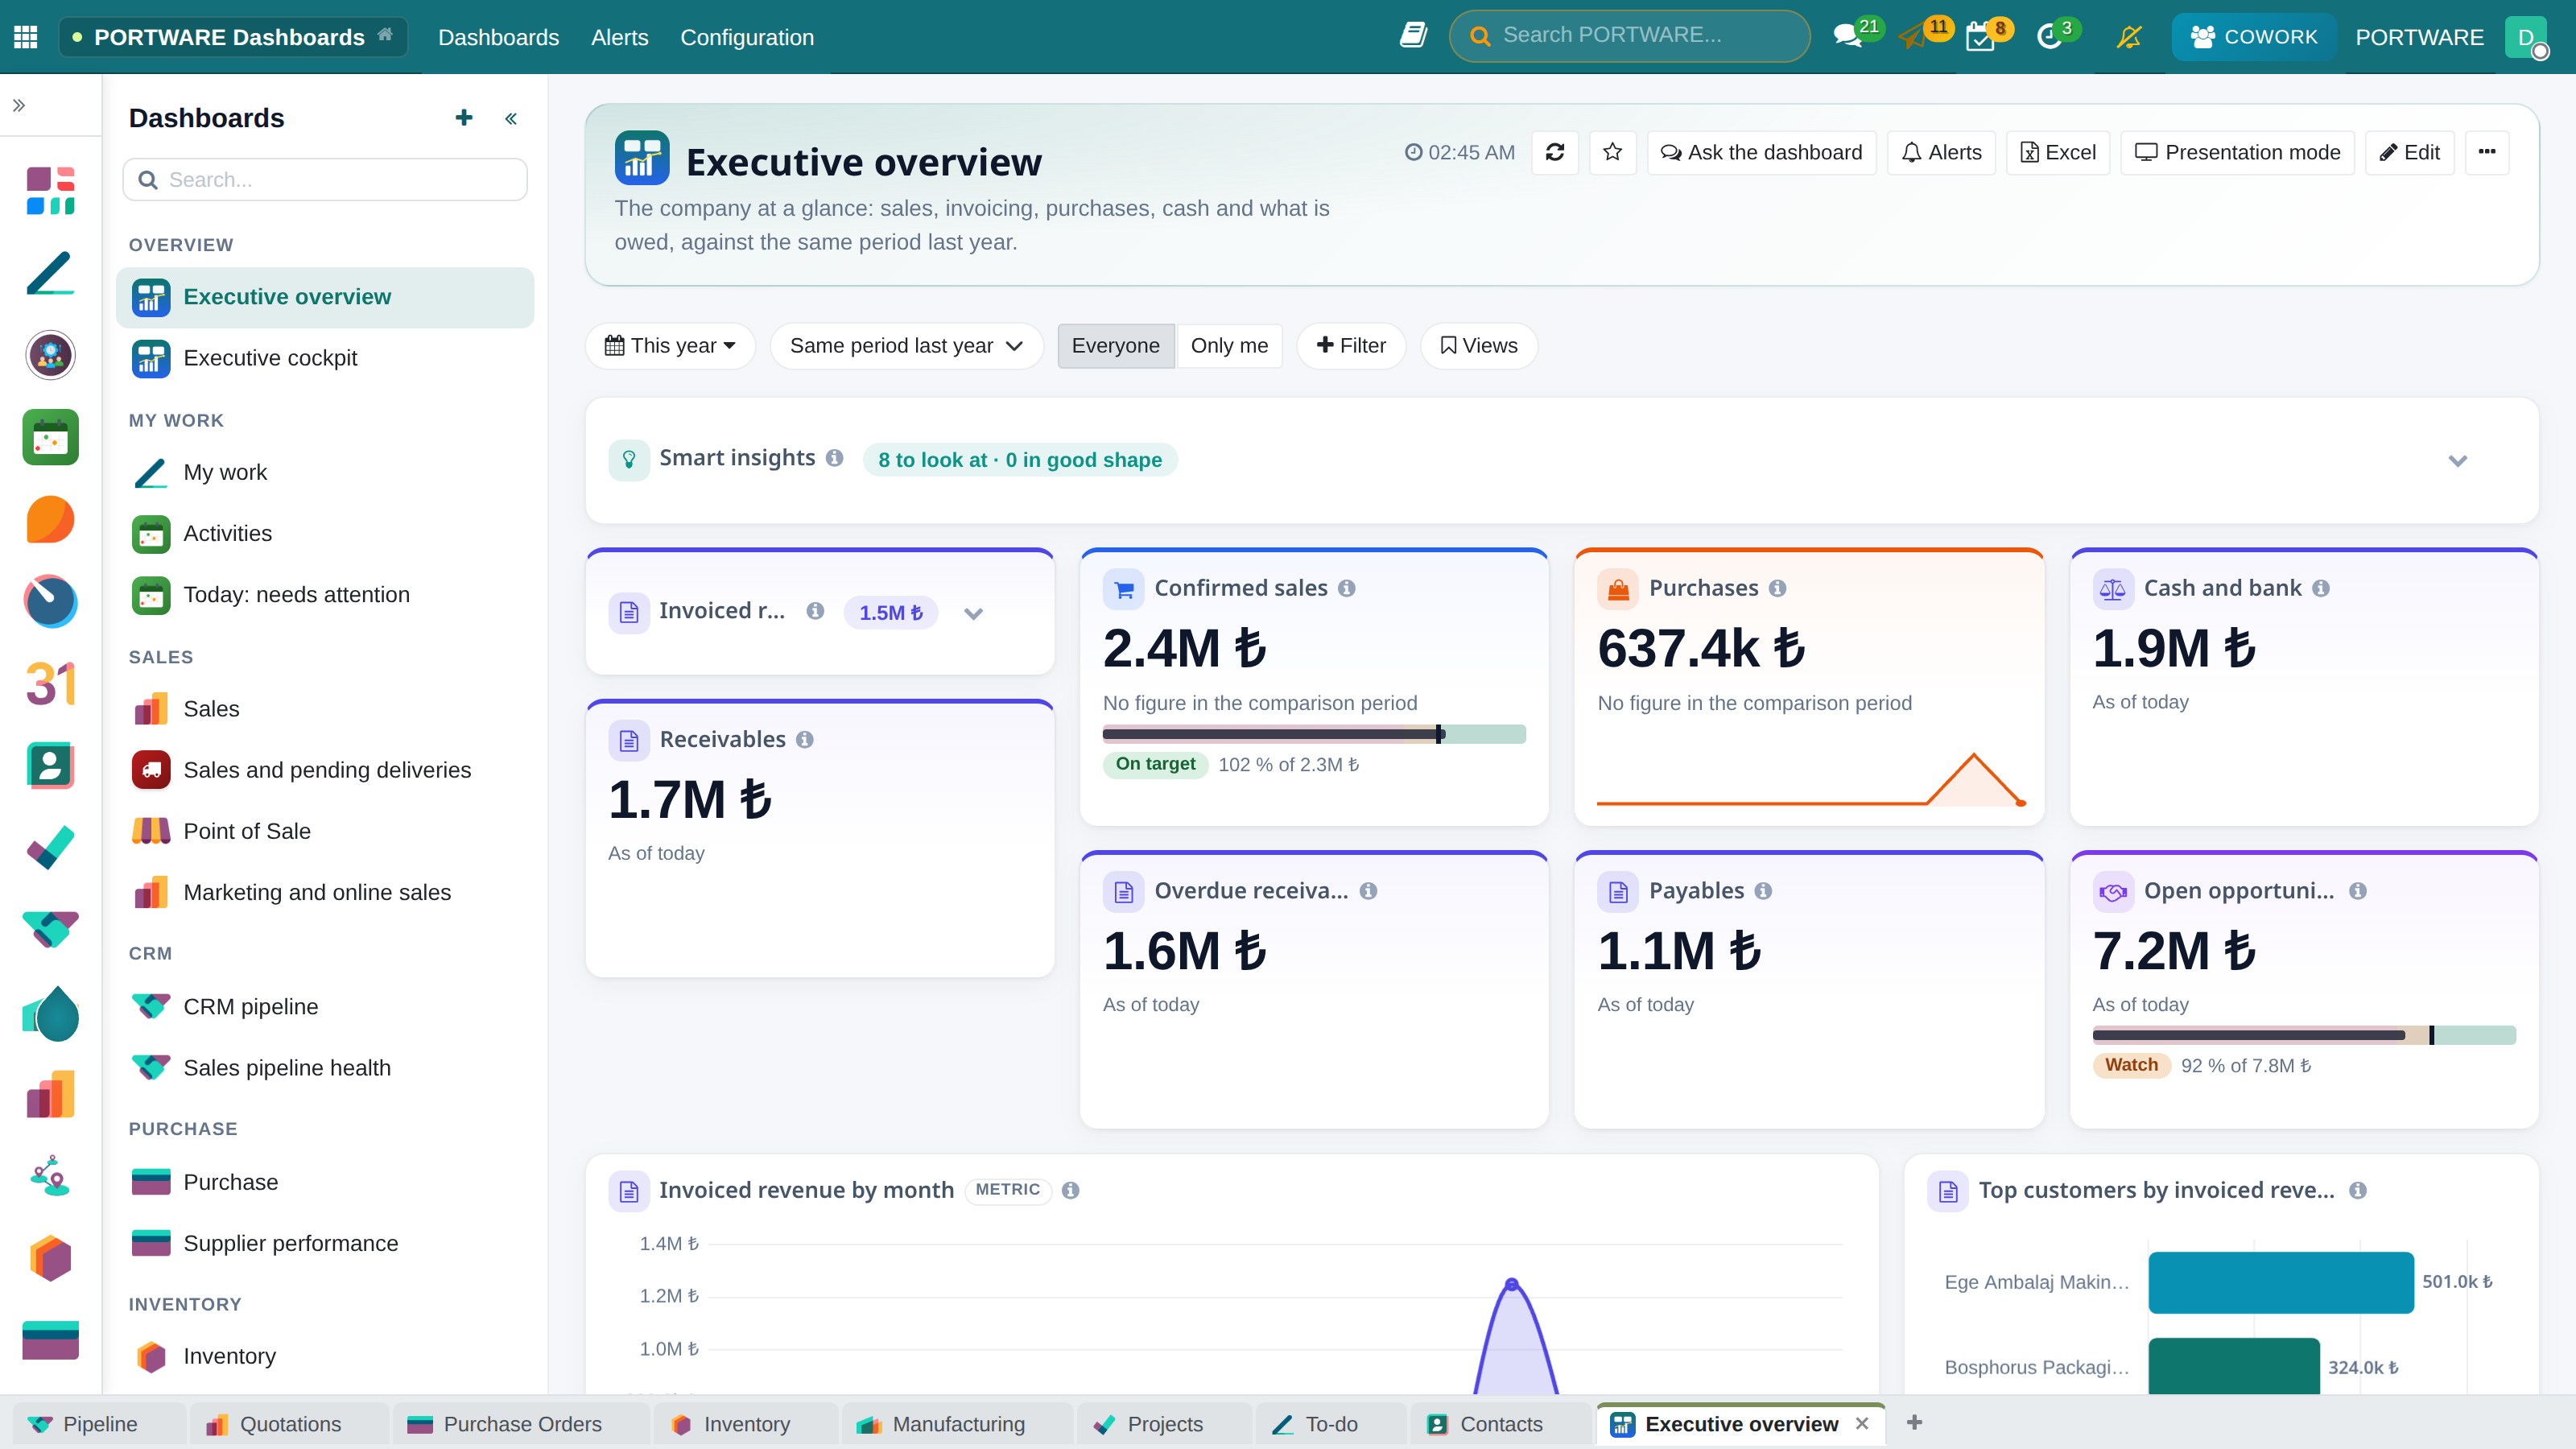Mark dashboard as favorite with star icon
Screen dimensions: 2576x1449
coord(1612,152)
